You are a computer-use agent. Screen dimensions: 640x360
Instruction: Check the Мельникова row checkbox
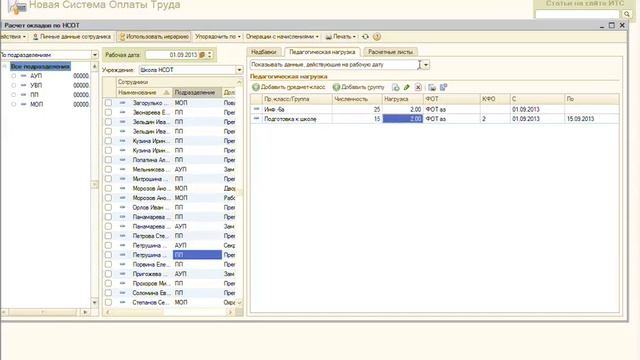coord(108,169)
